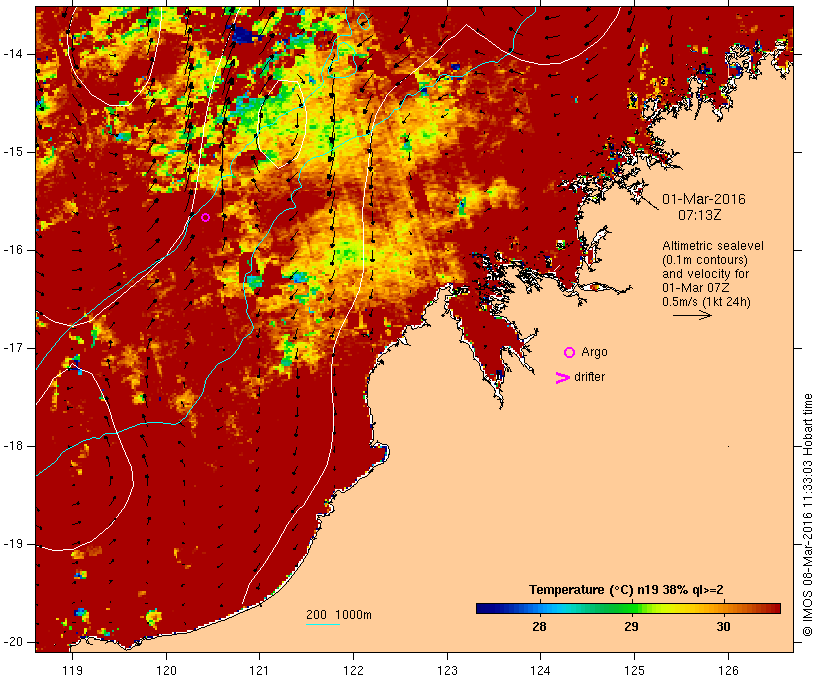820x680 pixels.
Task: Click the 'Argo' legend label
Action: pos(595,352)
